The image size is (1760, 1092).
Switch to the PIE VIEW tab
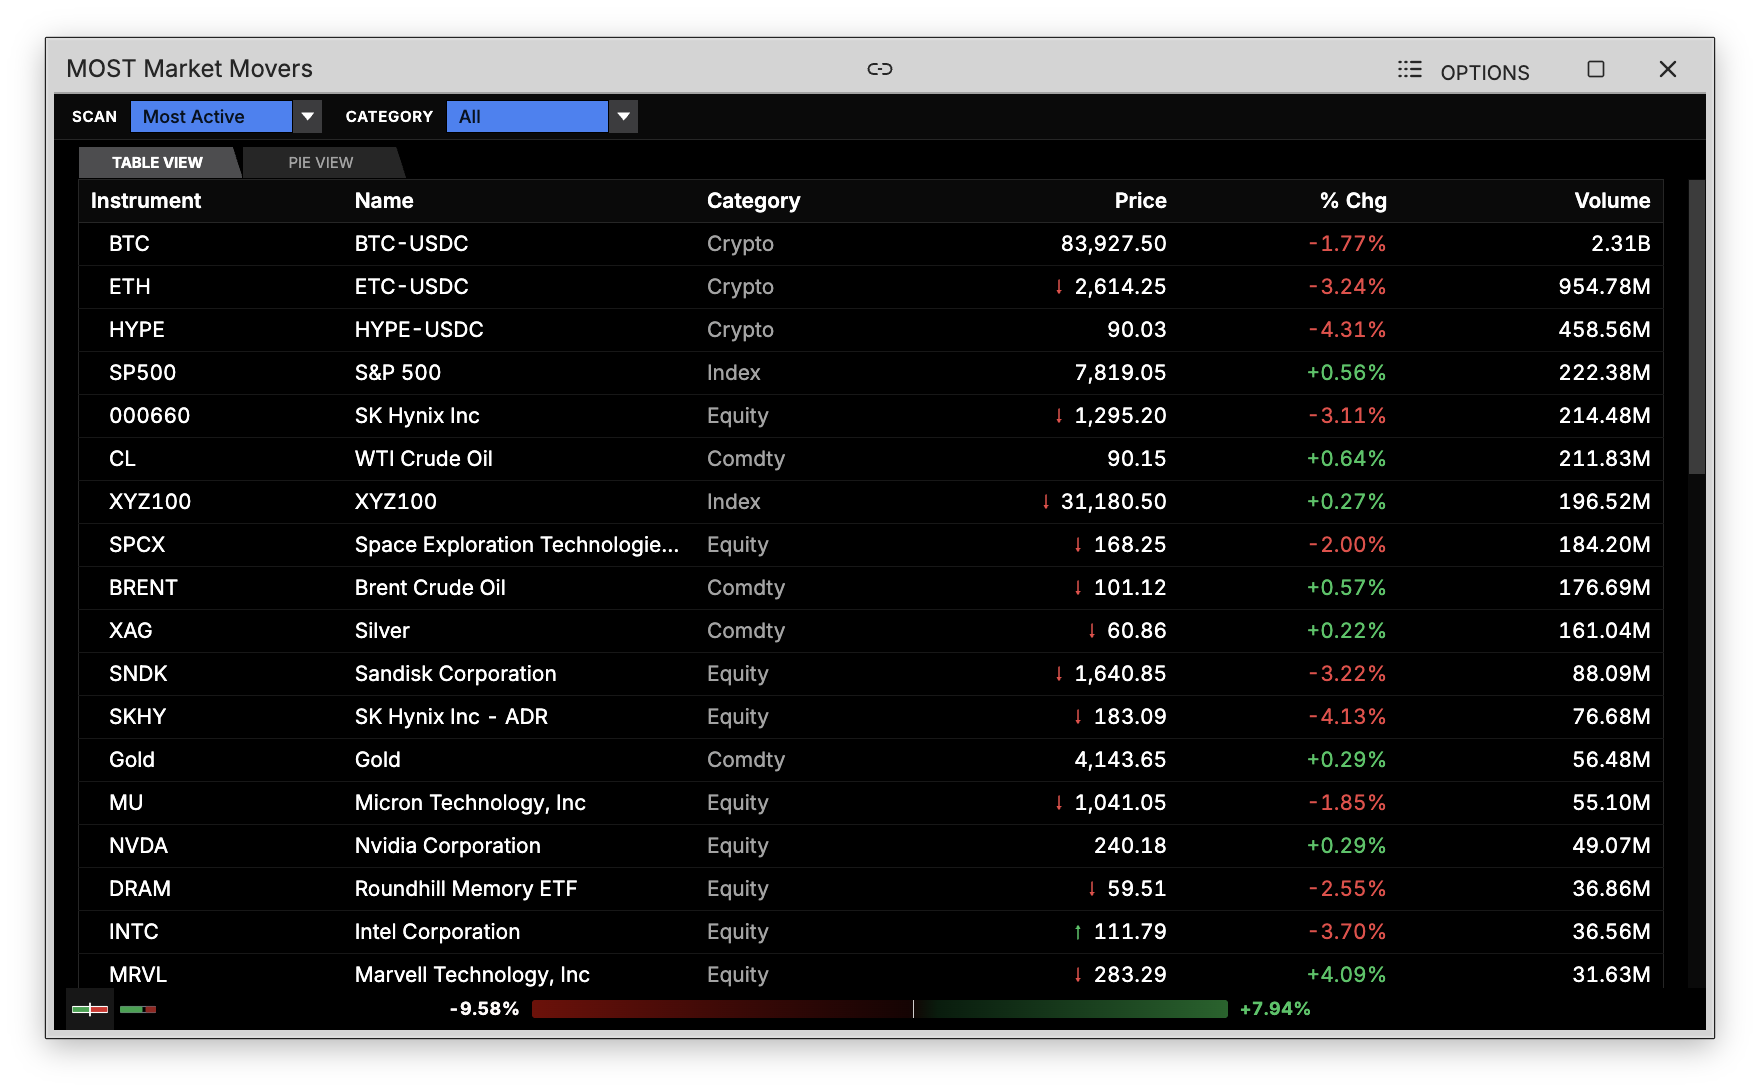point(321,162)
